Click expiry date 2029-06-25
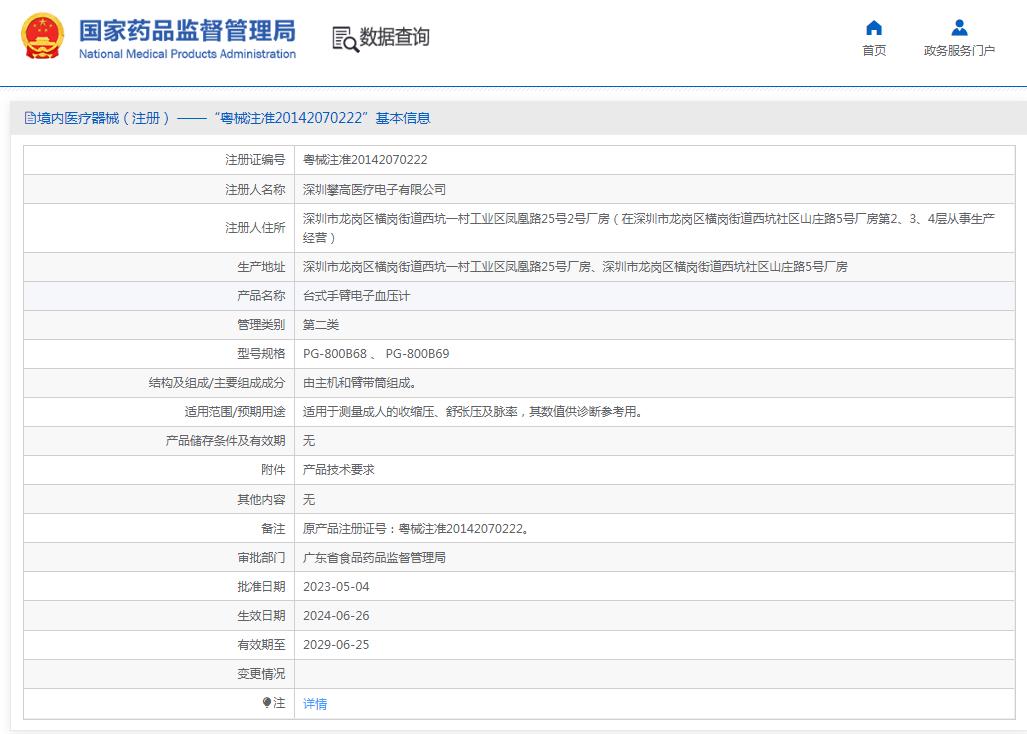 tap(336, 644)
